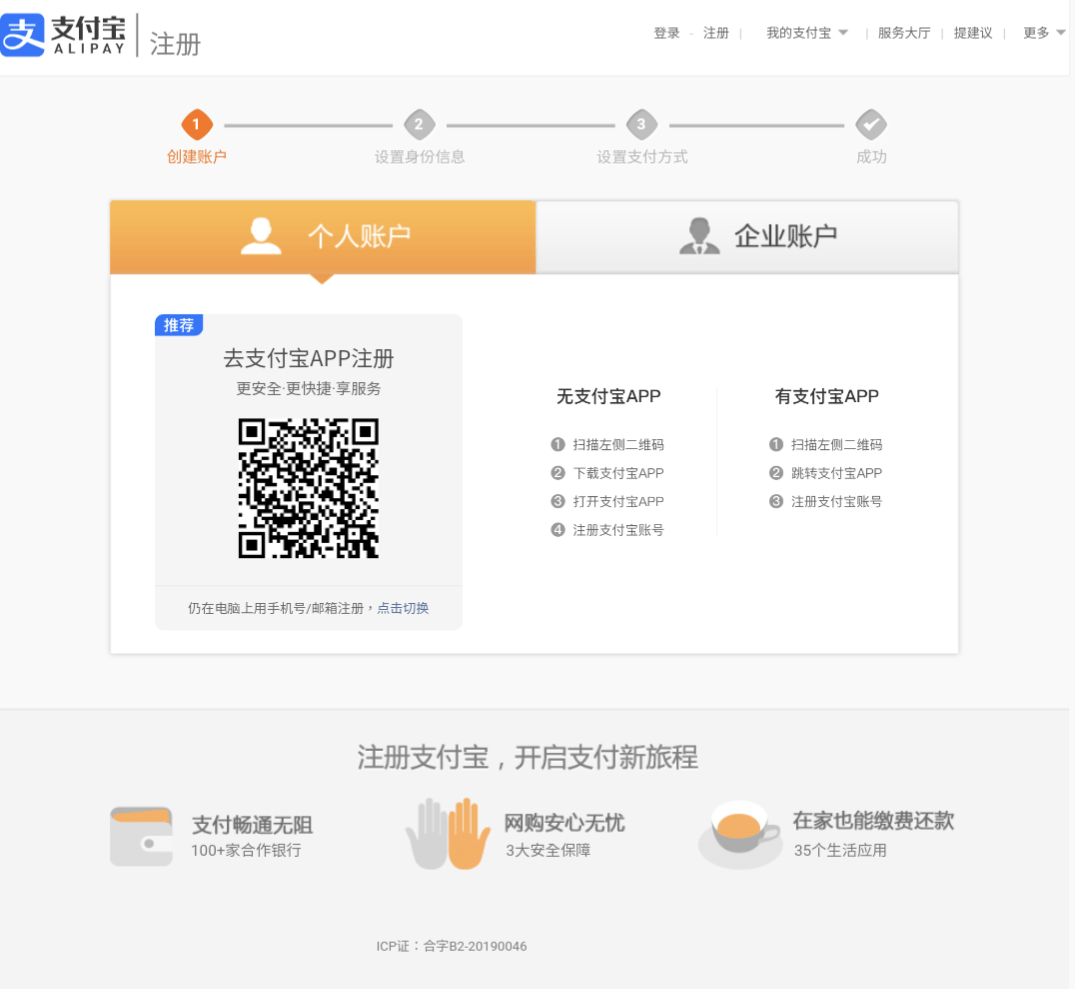Viewport: 1075px width, 989px height.
Task: Open the 更多 menu
Action: click(x=1036, y=33)
